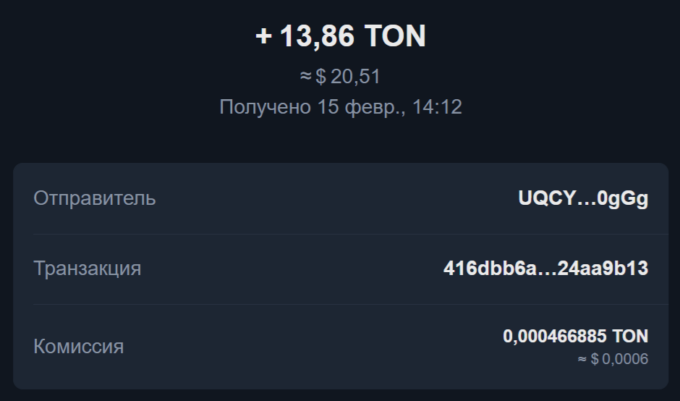Select the Отправитель label
Image resolution: width=680 pixels, height=401 pixels.
94,198
